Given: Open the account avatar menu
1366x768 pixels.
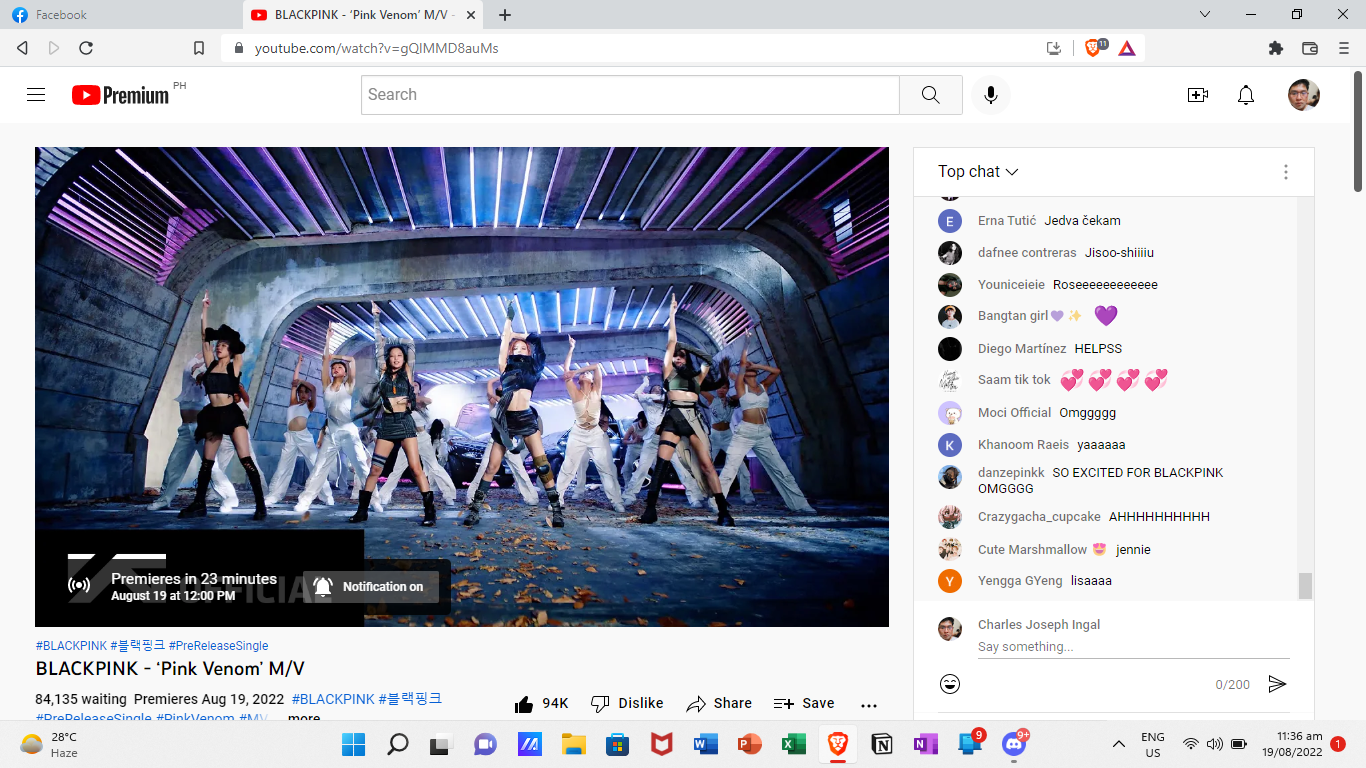Looking at the screenshot, I should [1304, 95].
